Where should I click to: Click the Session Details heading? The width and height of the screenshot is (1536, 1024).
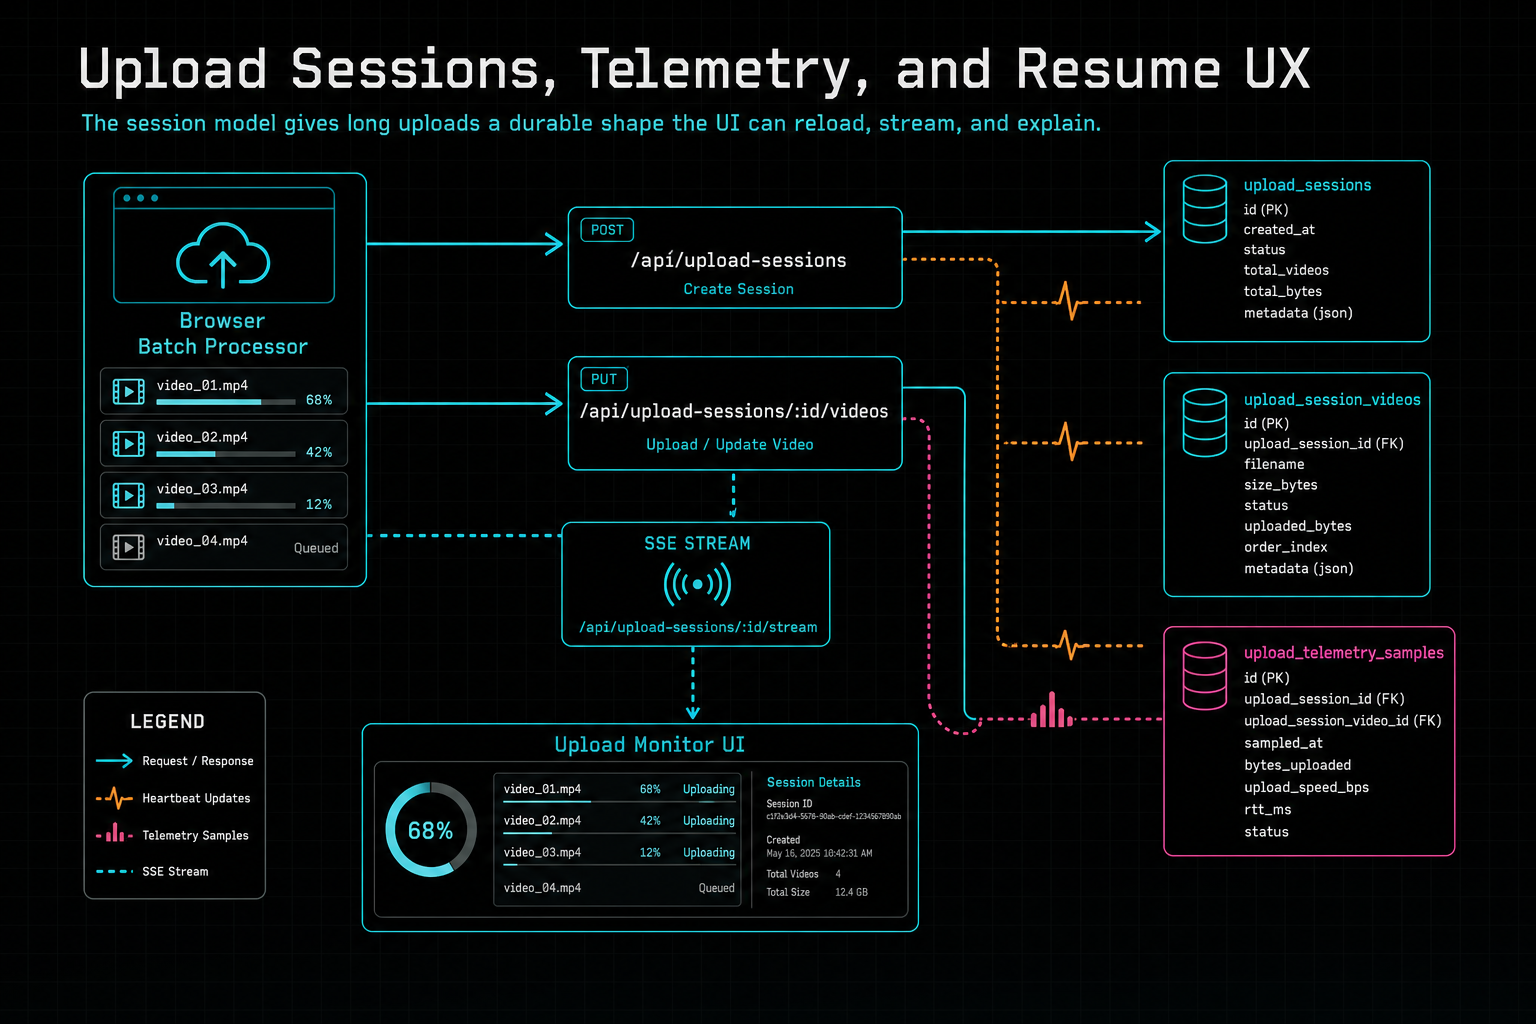[813, 782]
